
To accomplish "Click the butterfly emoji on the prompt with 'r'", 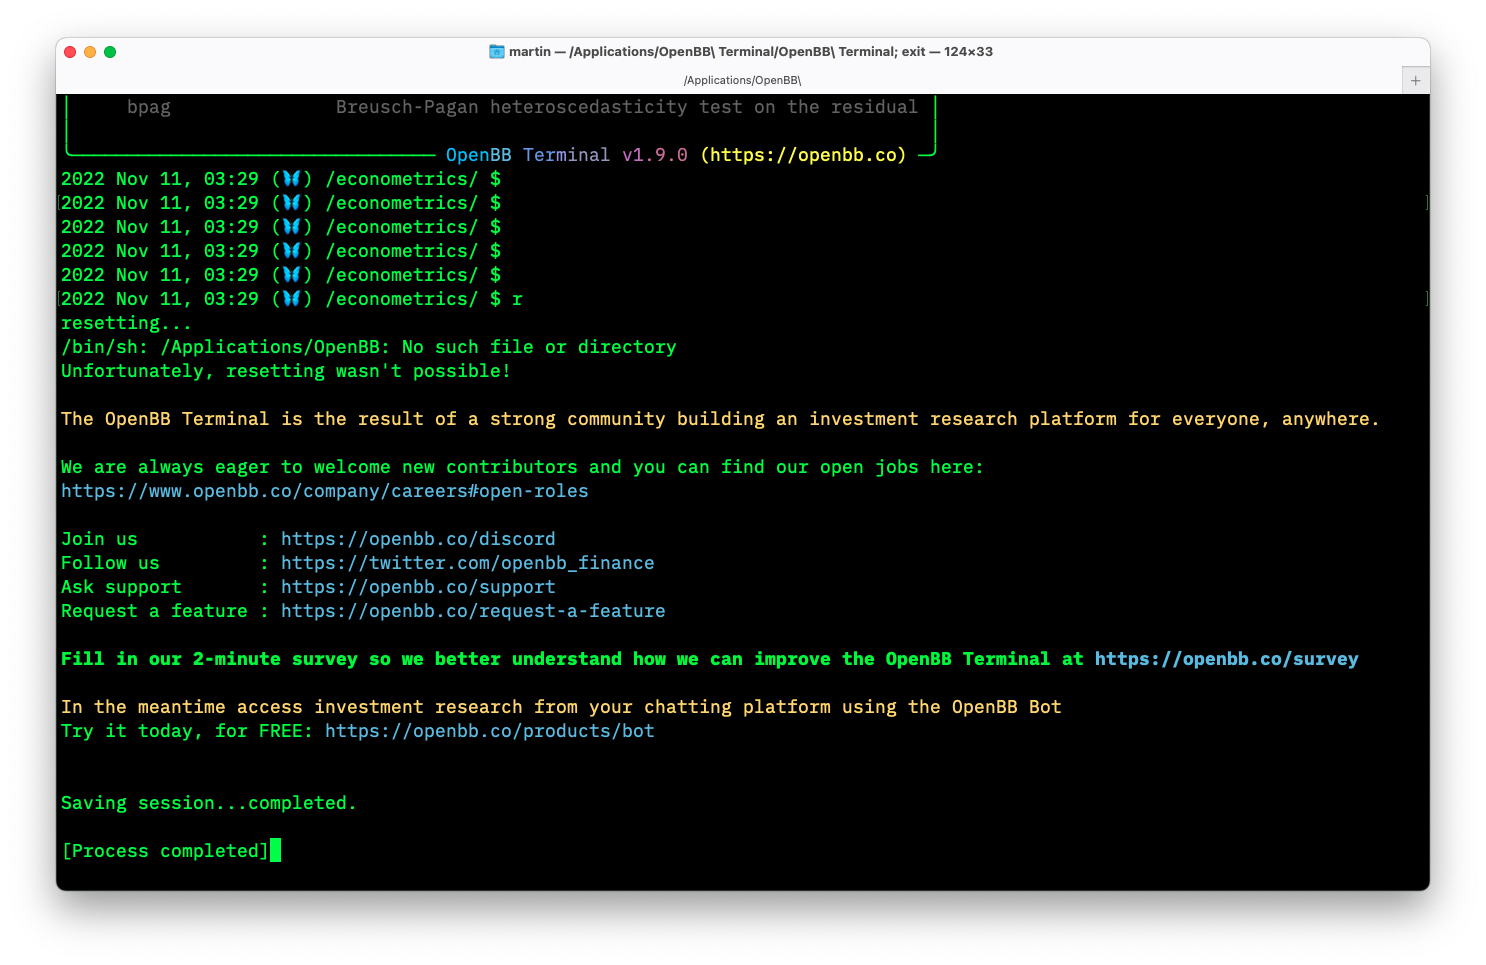I will click(292, 299).
